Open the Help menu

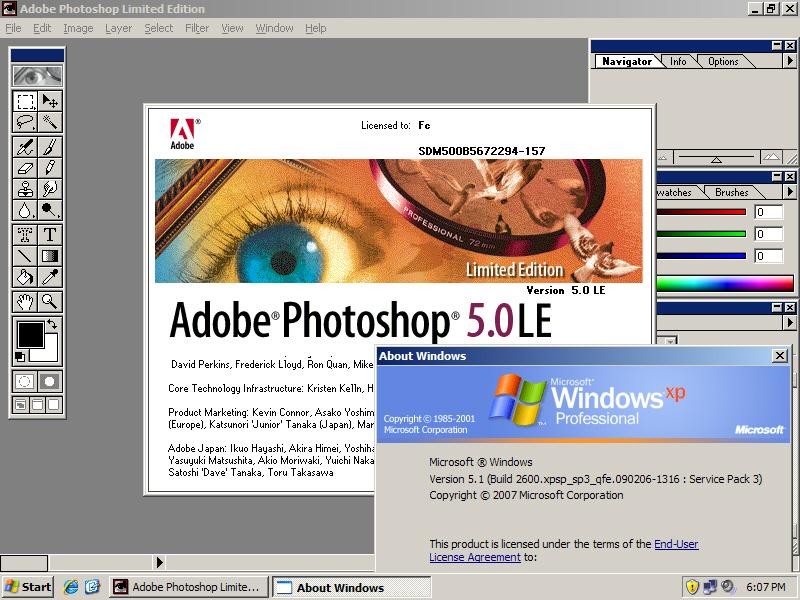click(x=316, y=28)
